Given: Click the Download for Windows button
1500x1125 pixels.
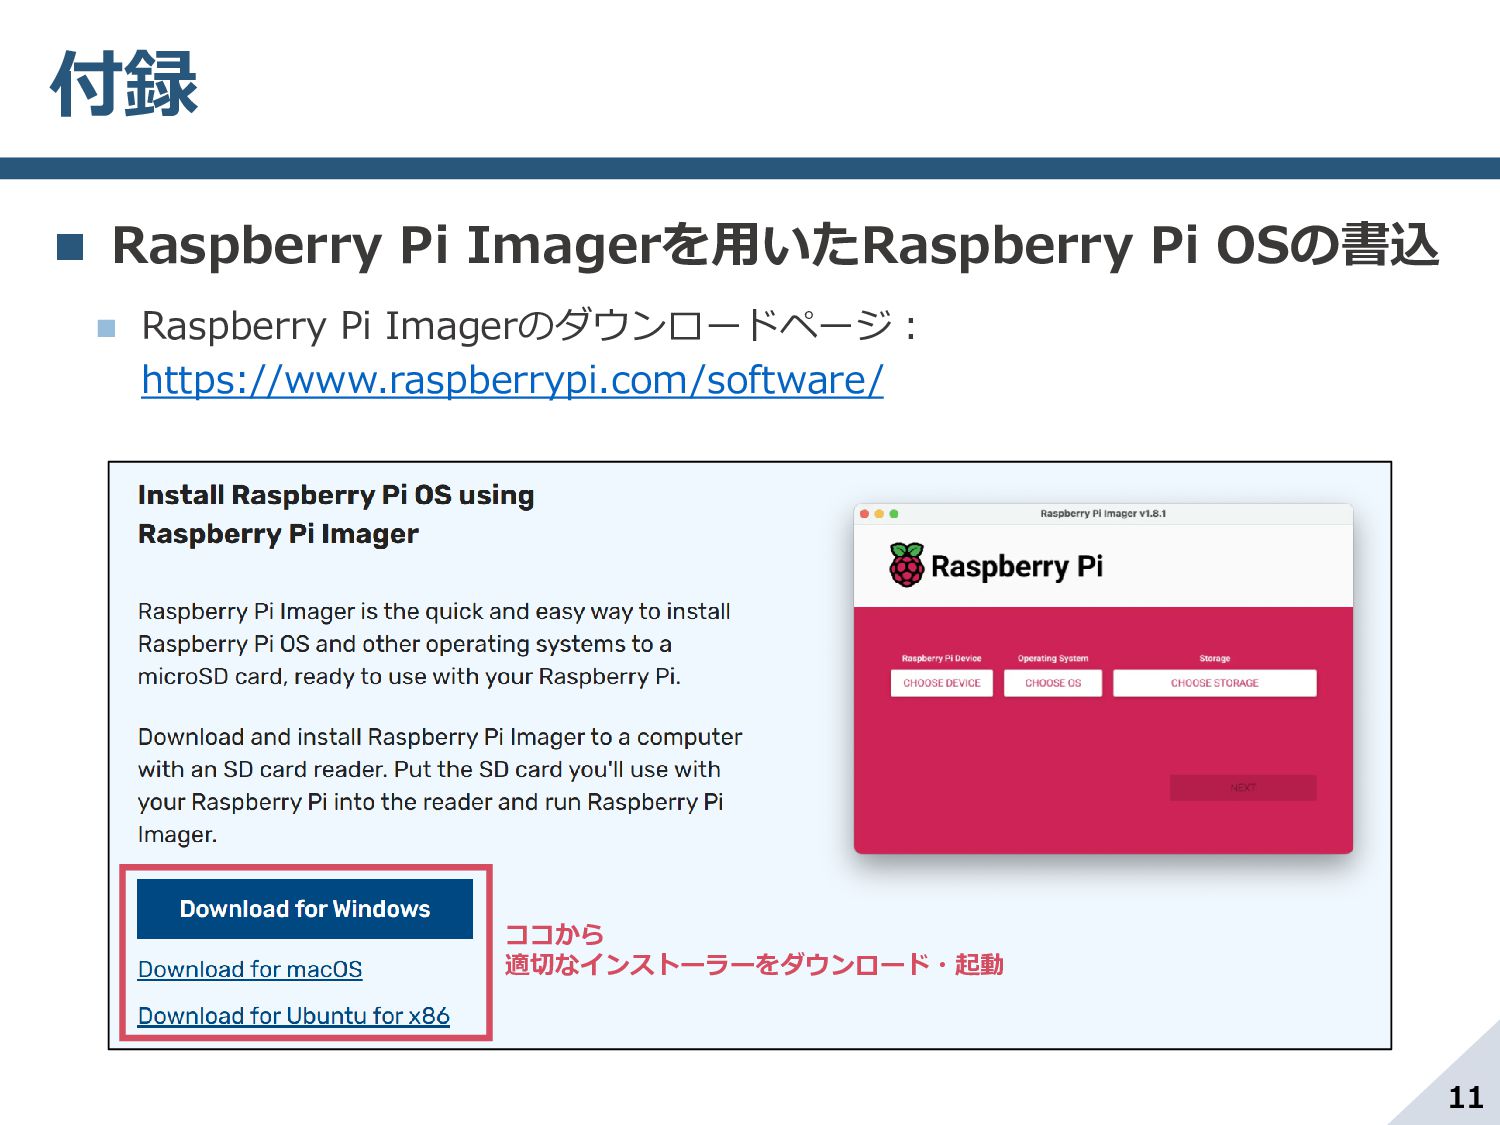Looking at the screenshot, I should (x=305, y=909).
